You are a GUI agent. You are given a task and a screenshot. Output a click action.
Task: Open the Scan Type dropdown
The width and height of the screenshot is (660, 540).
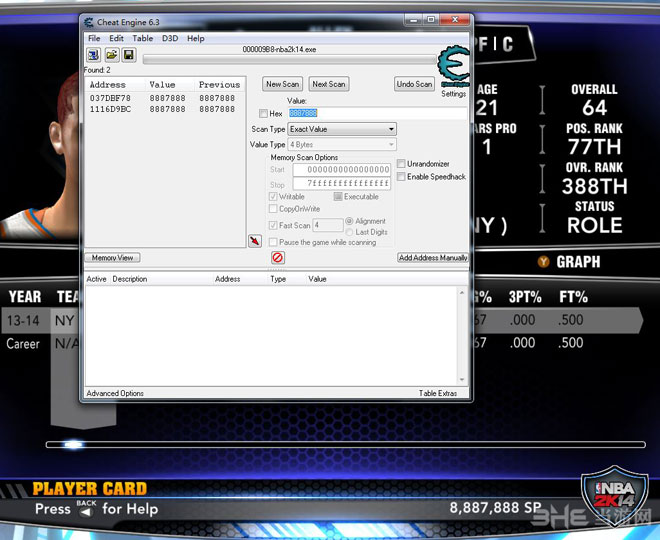point(342,129)
